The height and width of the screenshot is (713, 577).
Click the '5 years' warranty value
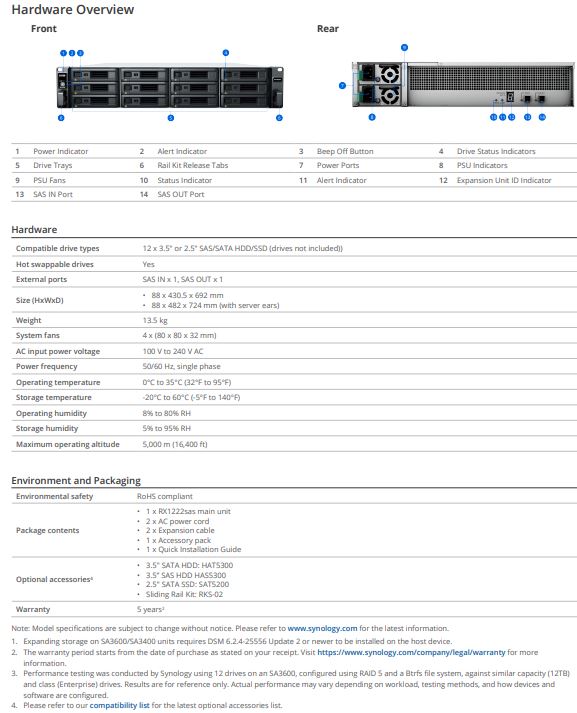[x=151, y=609]
